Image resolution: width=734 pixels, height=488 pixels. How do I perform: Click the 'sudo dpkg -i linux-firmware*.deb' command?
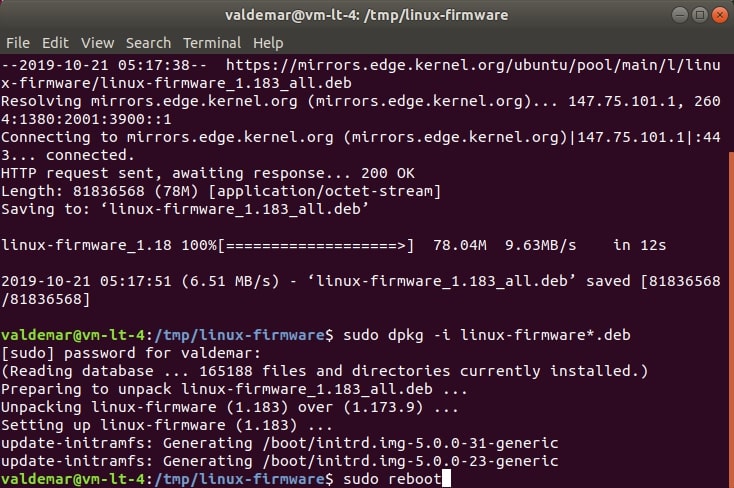pyautogui.click(x=487, y=335)
